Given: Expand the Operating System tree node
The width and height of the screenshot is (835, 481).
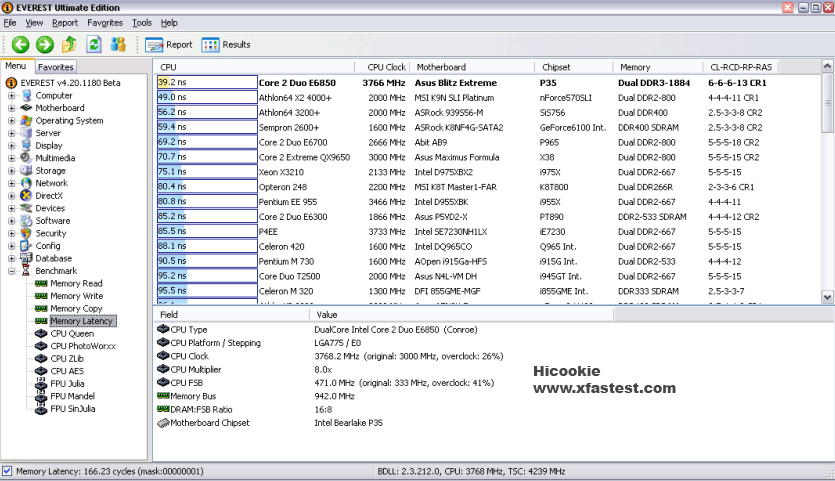Looking at the screenshot, I should (x=11, y=120).
